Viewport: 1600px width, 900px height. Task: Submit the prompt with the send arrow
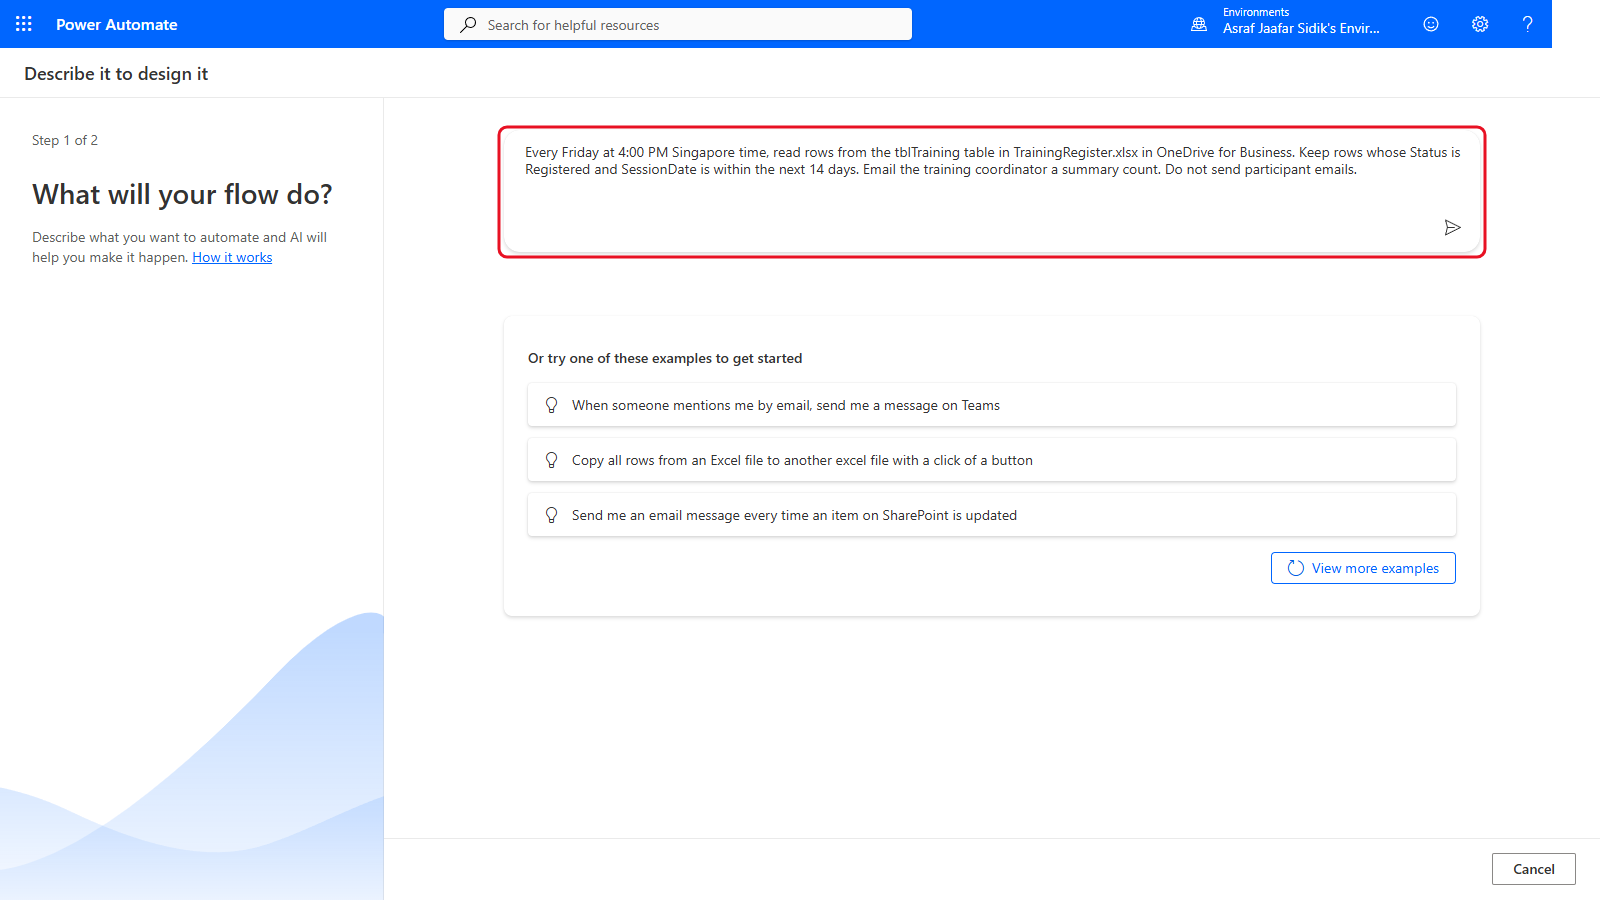(1453, 228)
